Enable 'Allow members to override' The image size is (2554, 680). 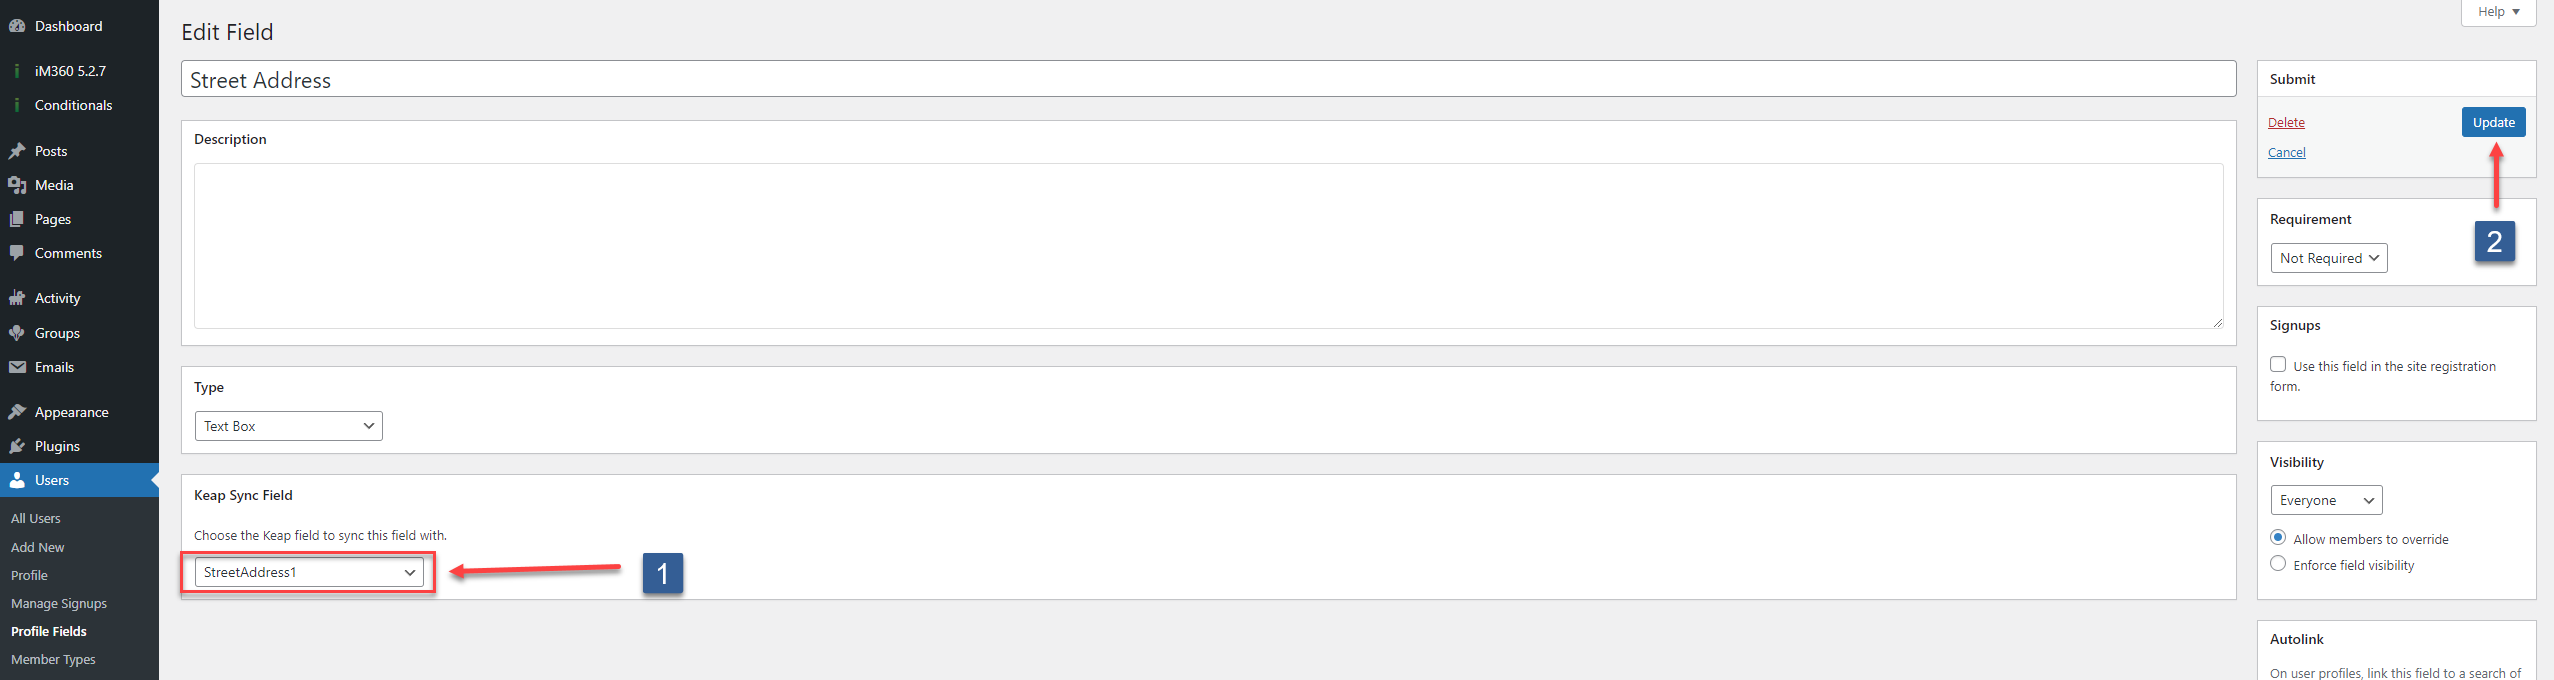pyautogui.click(x=2278, y=537)
